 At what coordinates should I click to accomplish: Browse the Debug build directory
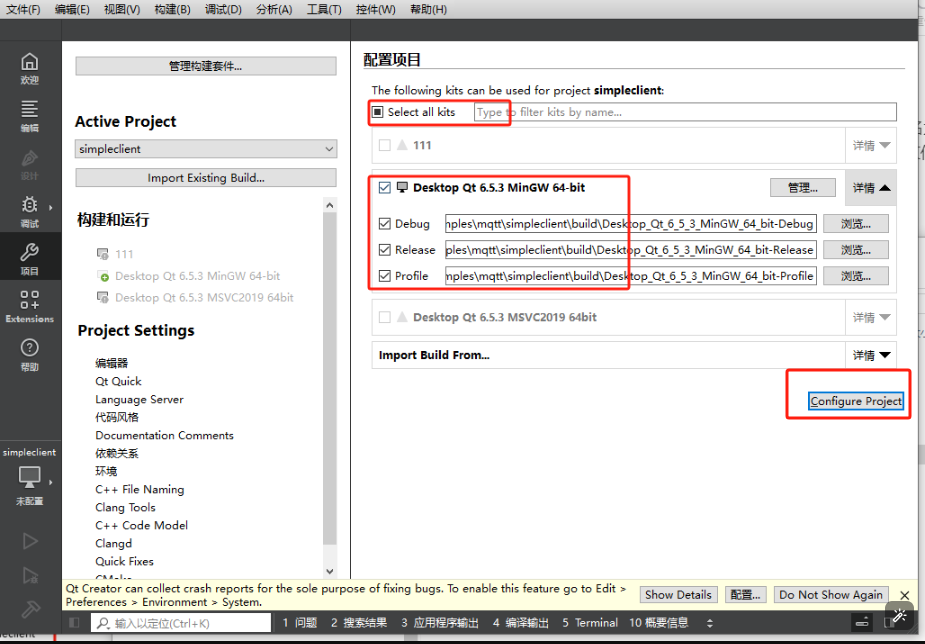pos(855,224)
